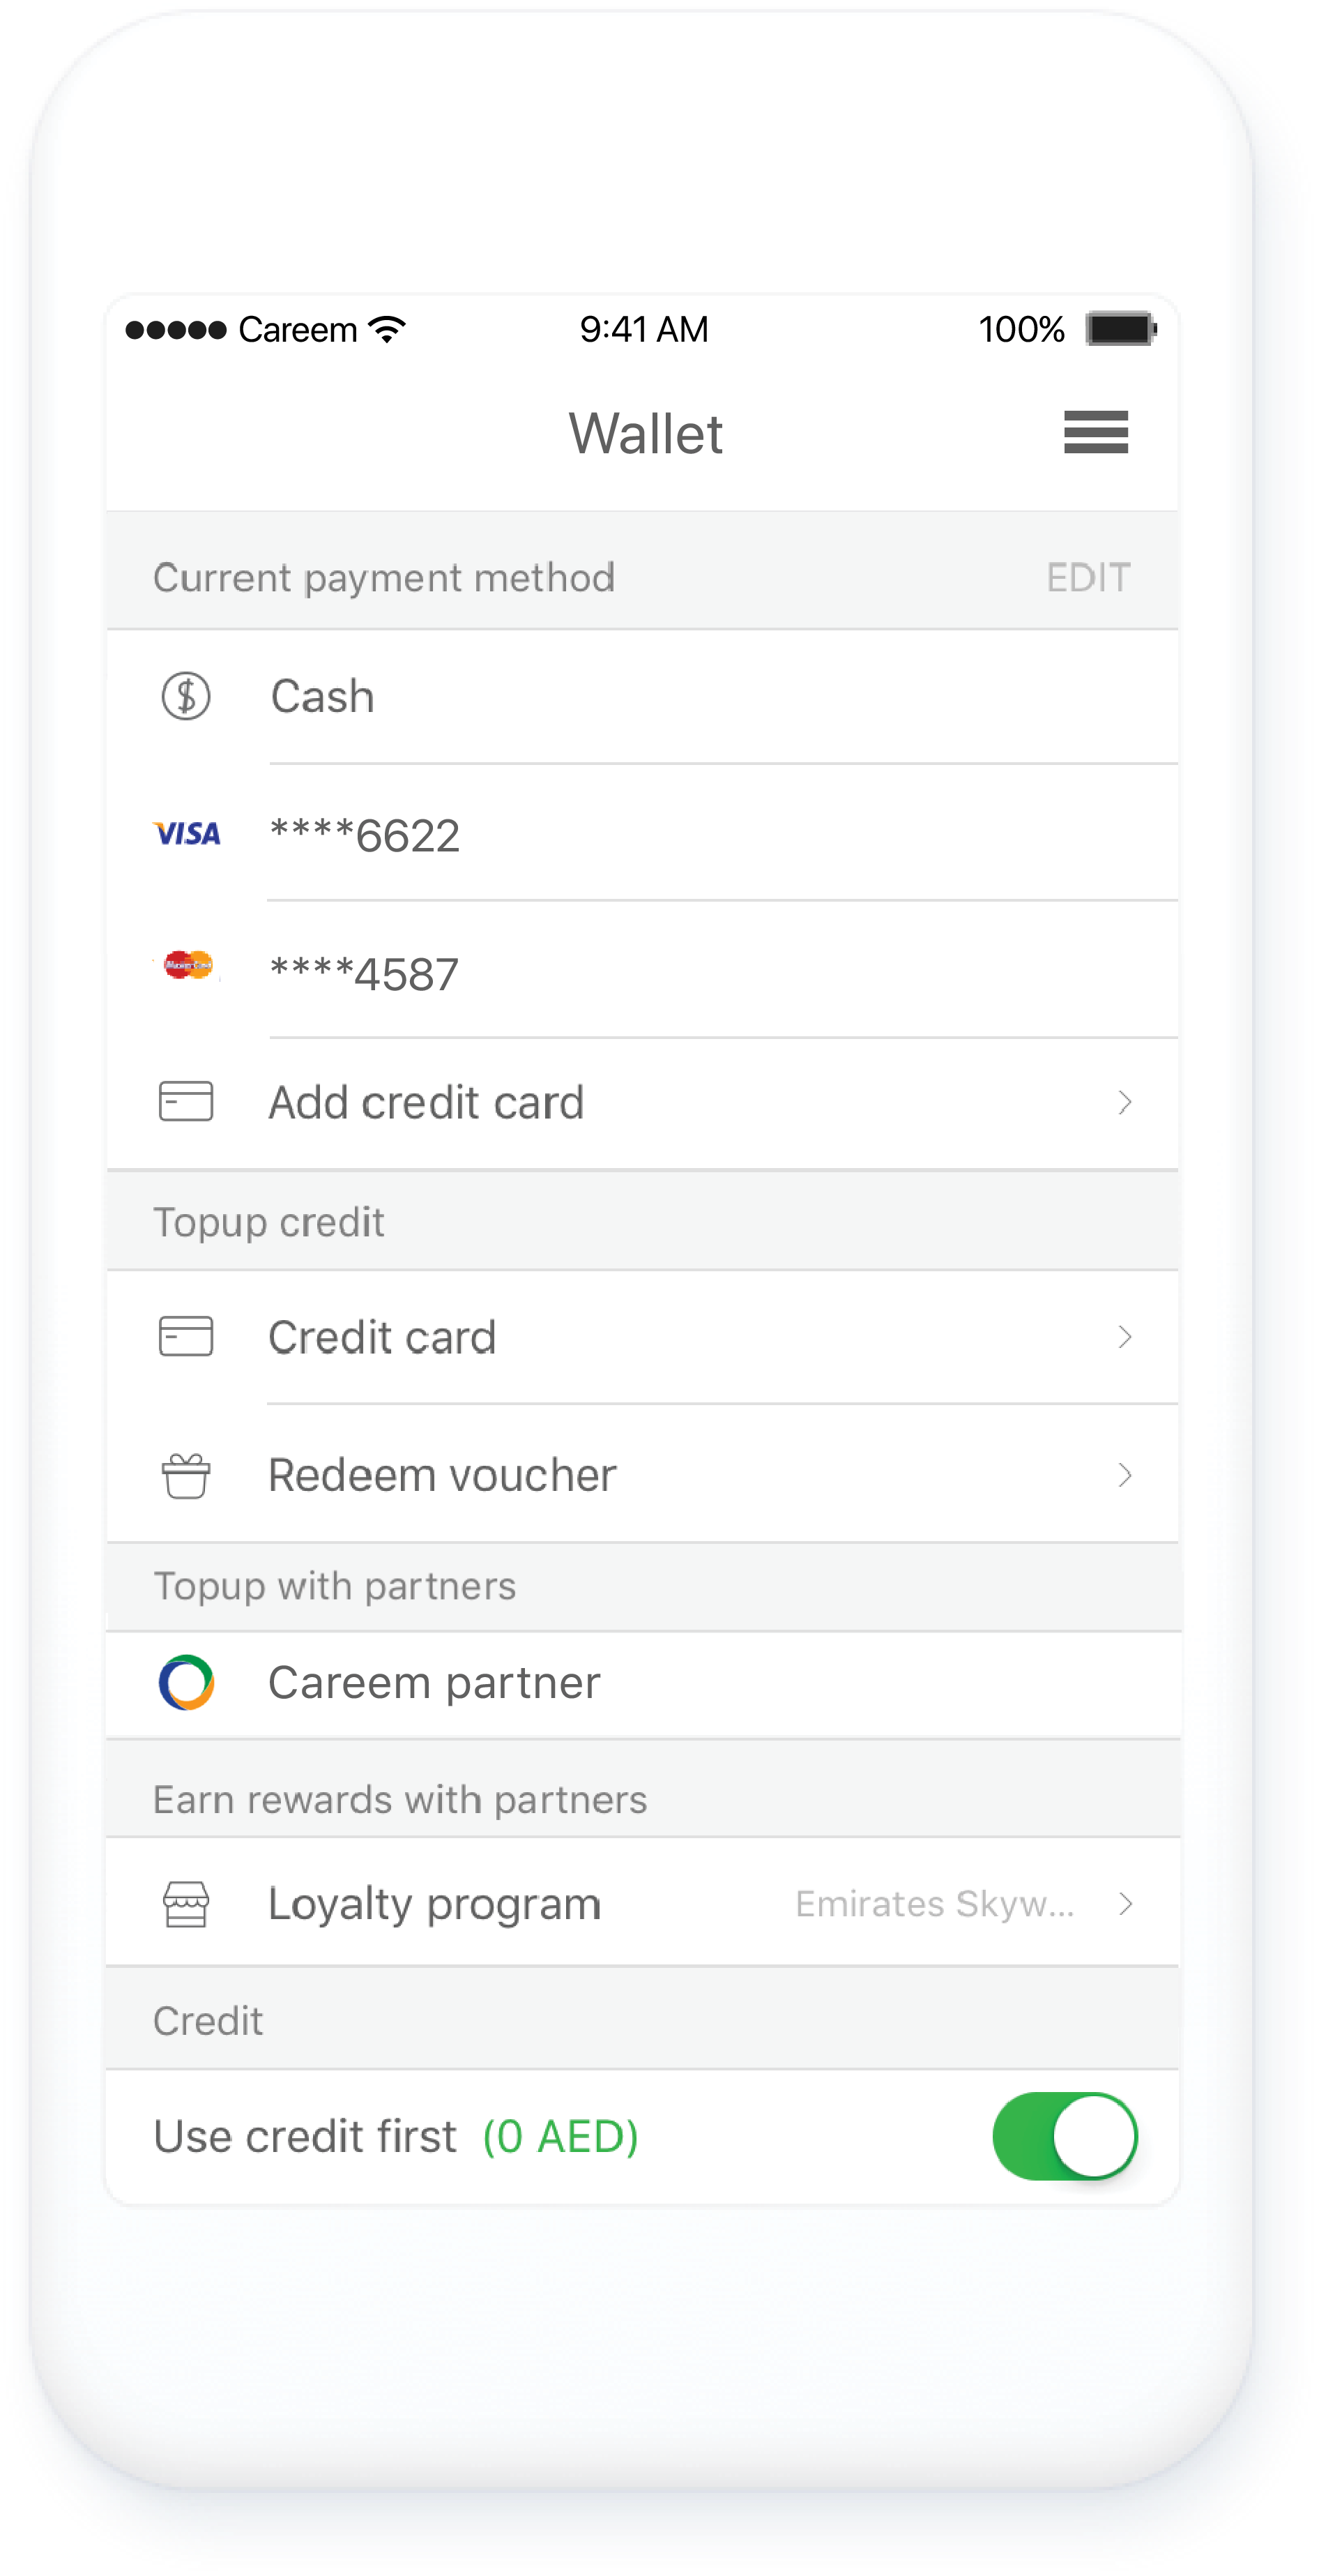Image resolution: width=1319 pixels, height=2576 pixels.
Task: Select the Loyalty program storefront icon
Action: 186,1903
